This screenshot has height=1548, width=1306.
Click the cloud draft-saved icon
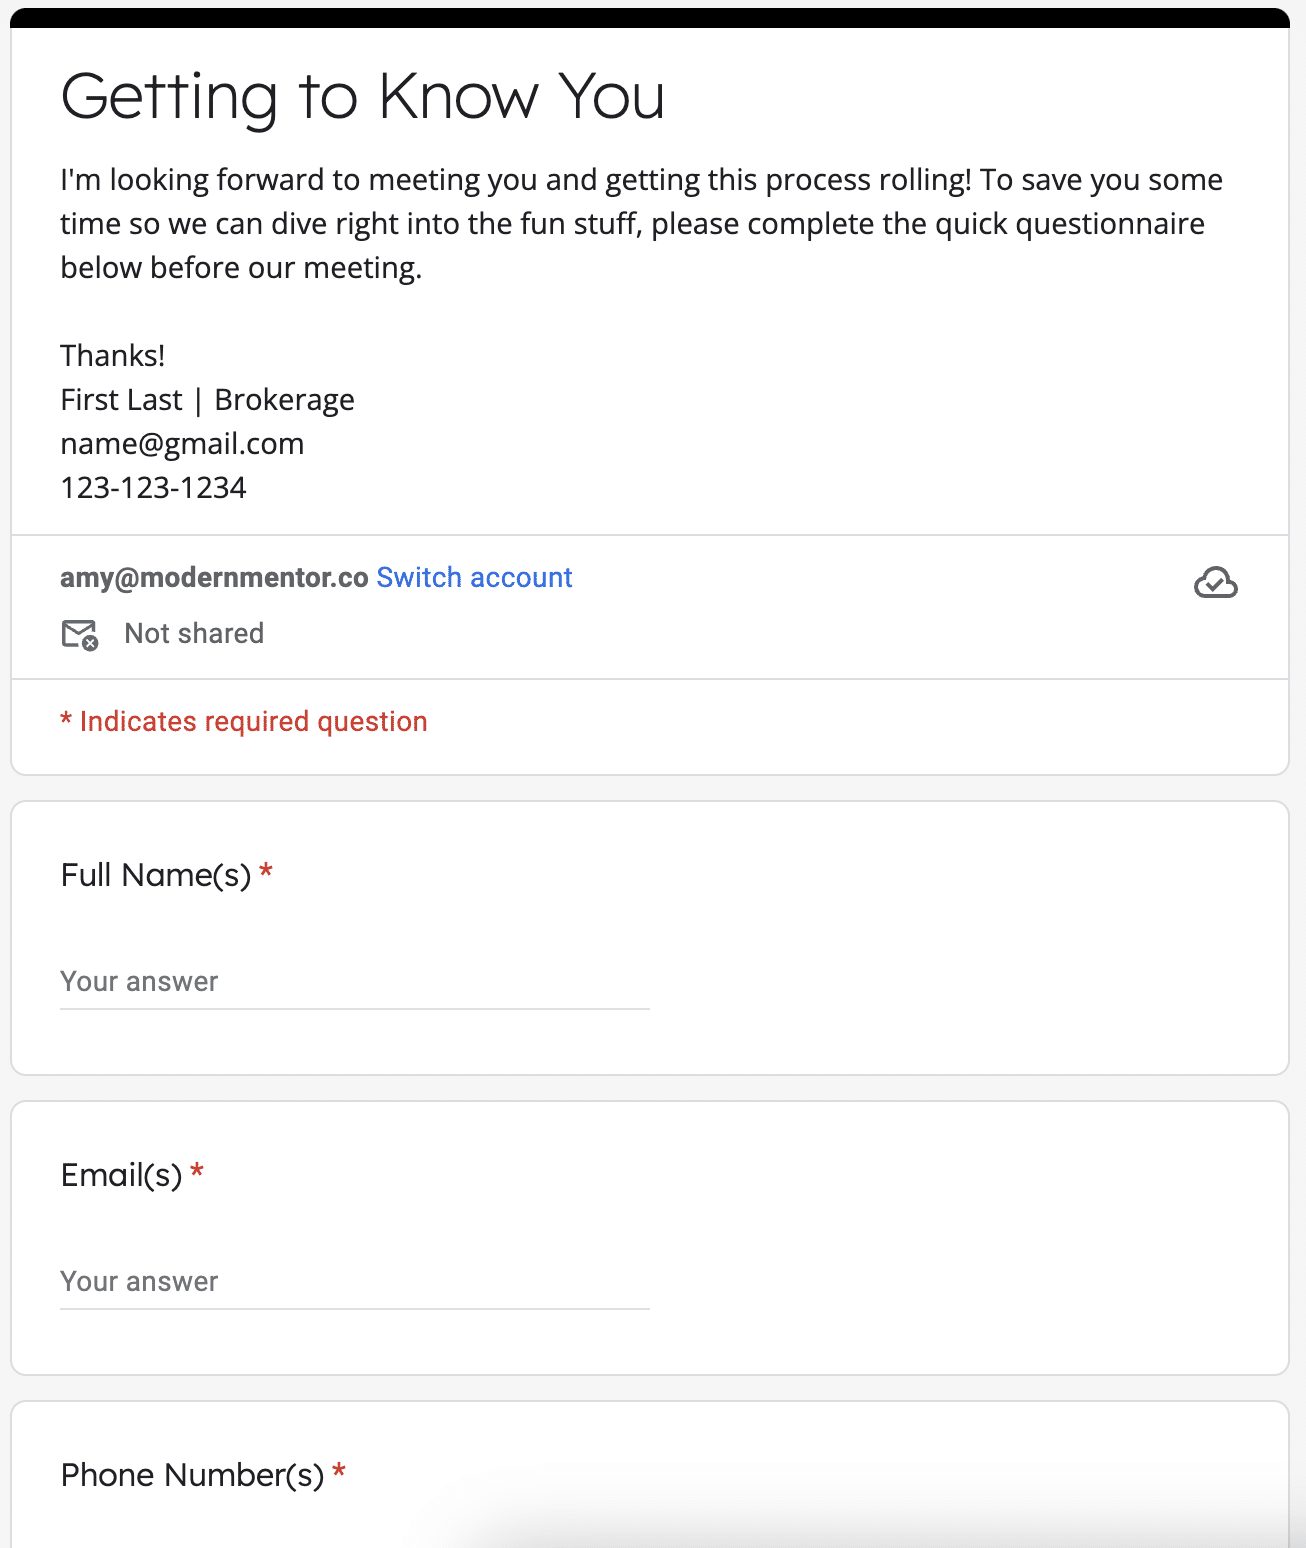pyautogui.click(x=1215, y=582)
